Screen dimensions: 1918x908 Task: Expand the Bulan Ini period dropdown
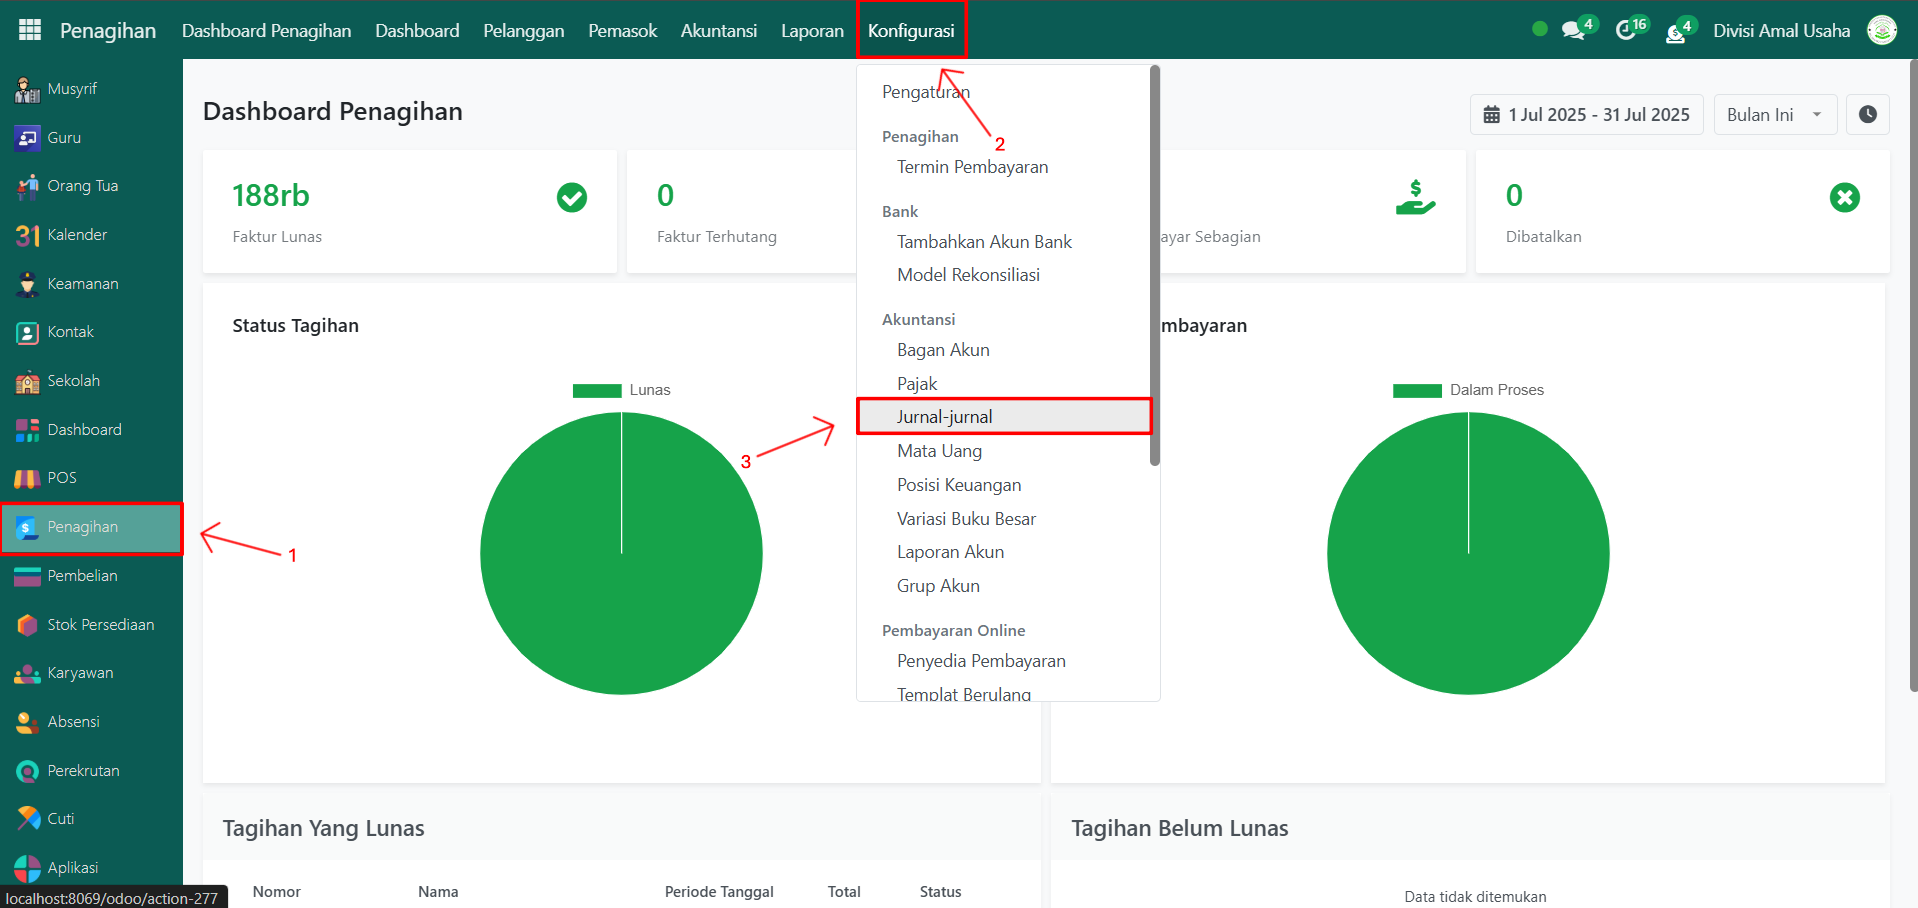coord(1774,115)
